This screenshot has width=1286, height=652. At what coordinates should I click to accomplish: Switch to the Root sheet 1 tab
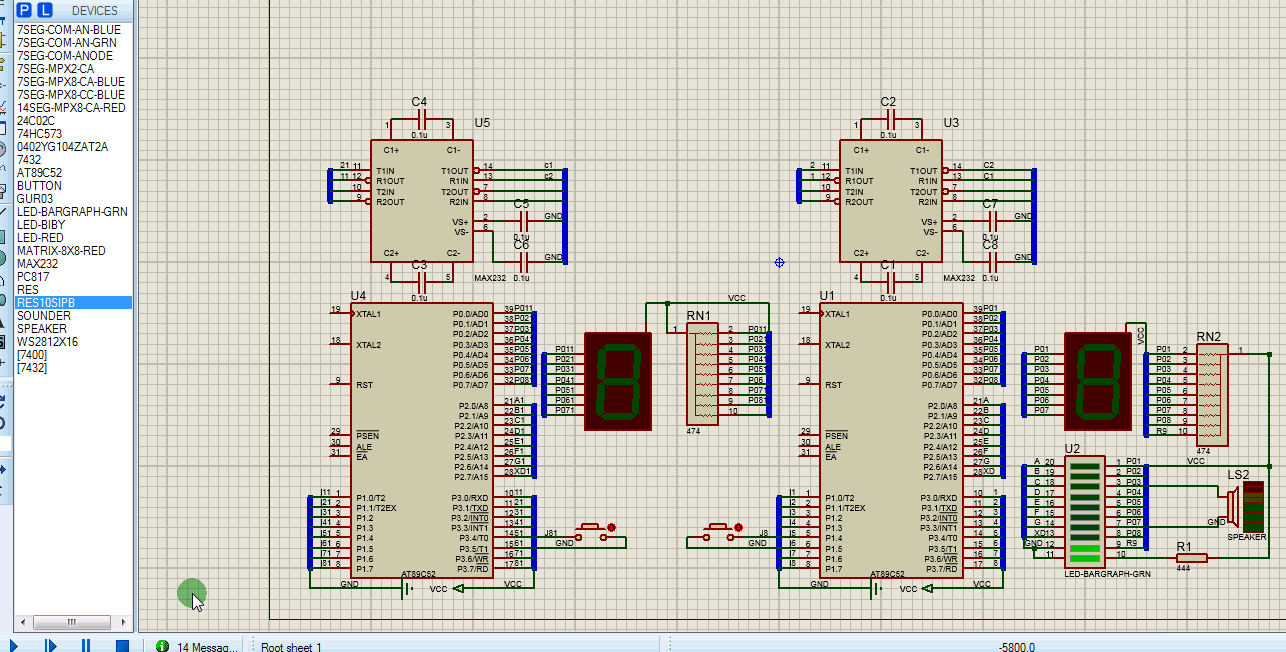[x=292, y=646]
